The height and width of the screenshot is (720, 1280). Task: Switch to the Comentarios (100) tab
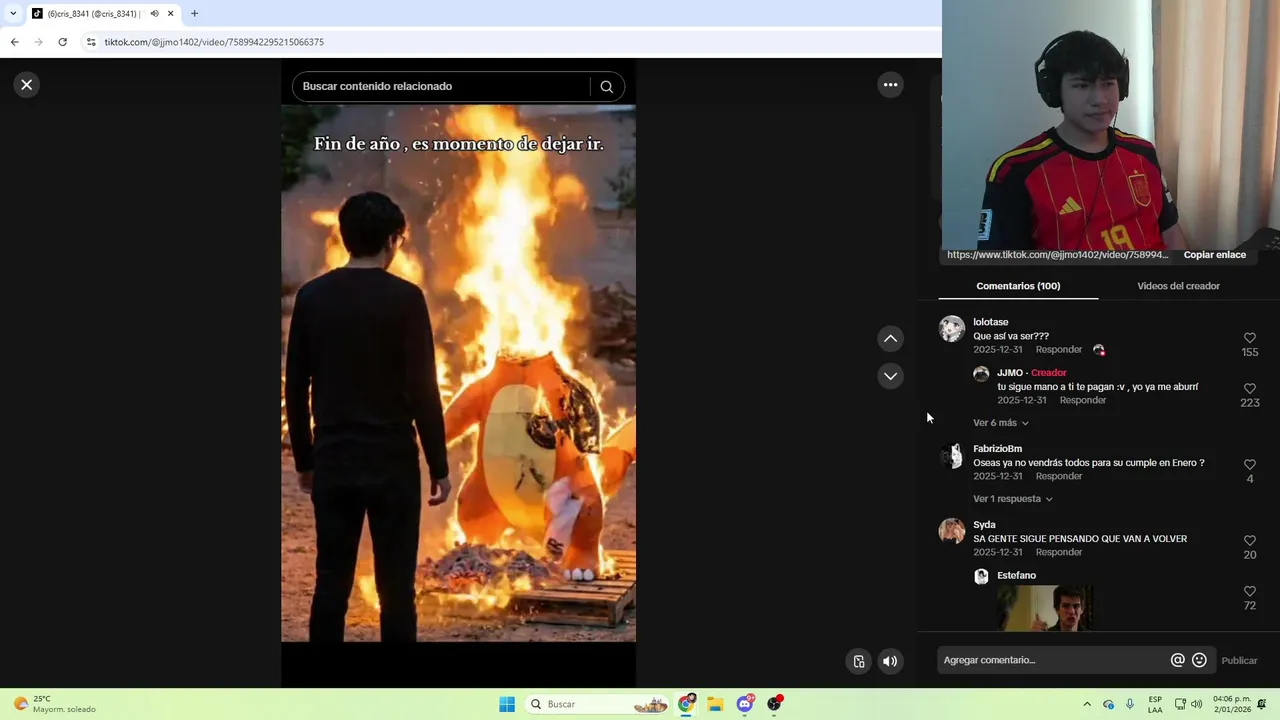click(x=1018, y=286)
